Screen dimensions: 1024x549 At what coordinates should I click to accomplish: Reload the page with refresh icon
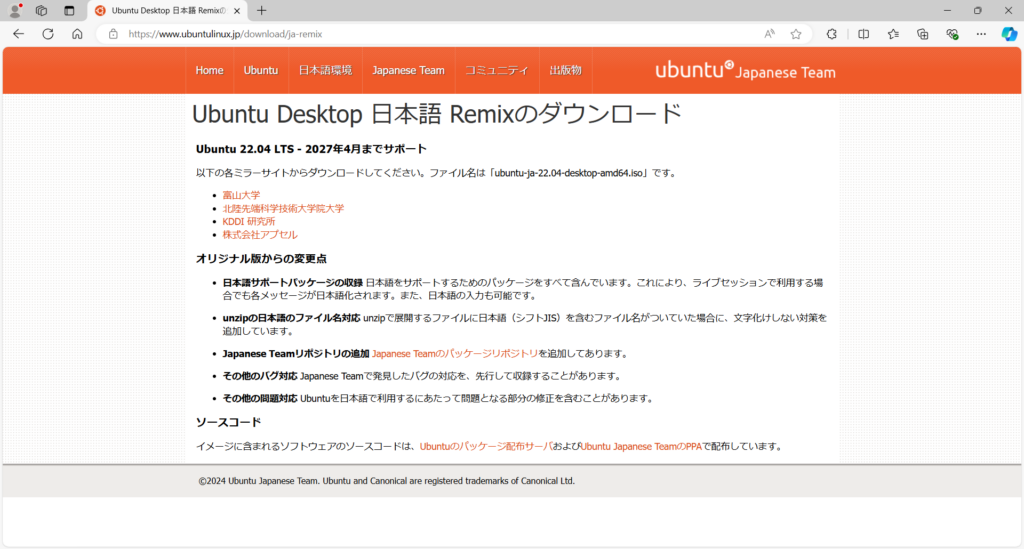pos(48,34)
